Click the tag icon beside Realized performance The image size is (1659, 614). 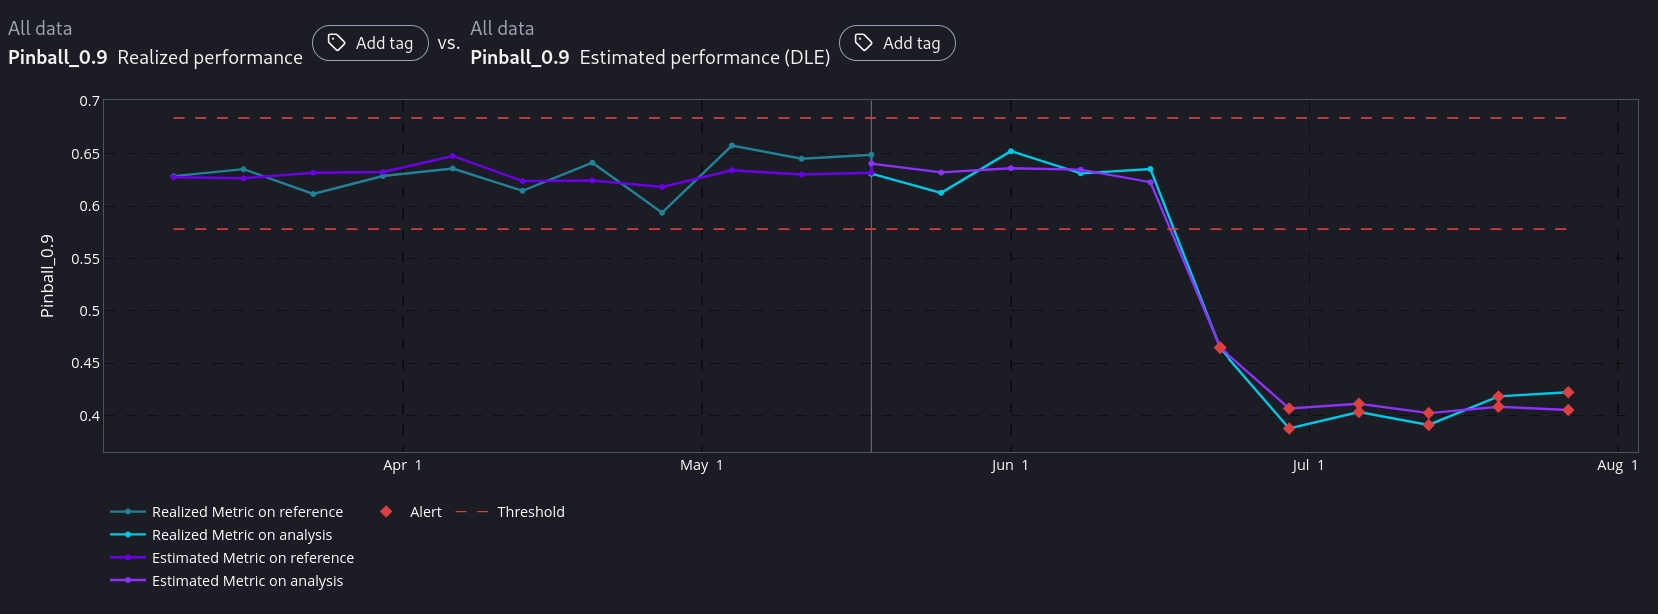[x=337, y=43]
